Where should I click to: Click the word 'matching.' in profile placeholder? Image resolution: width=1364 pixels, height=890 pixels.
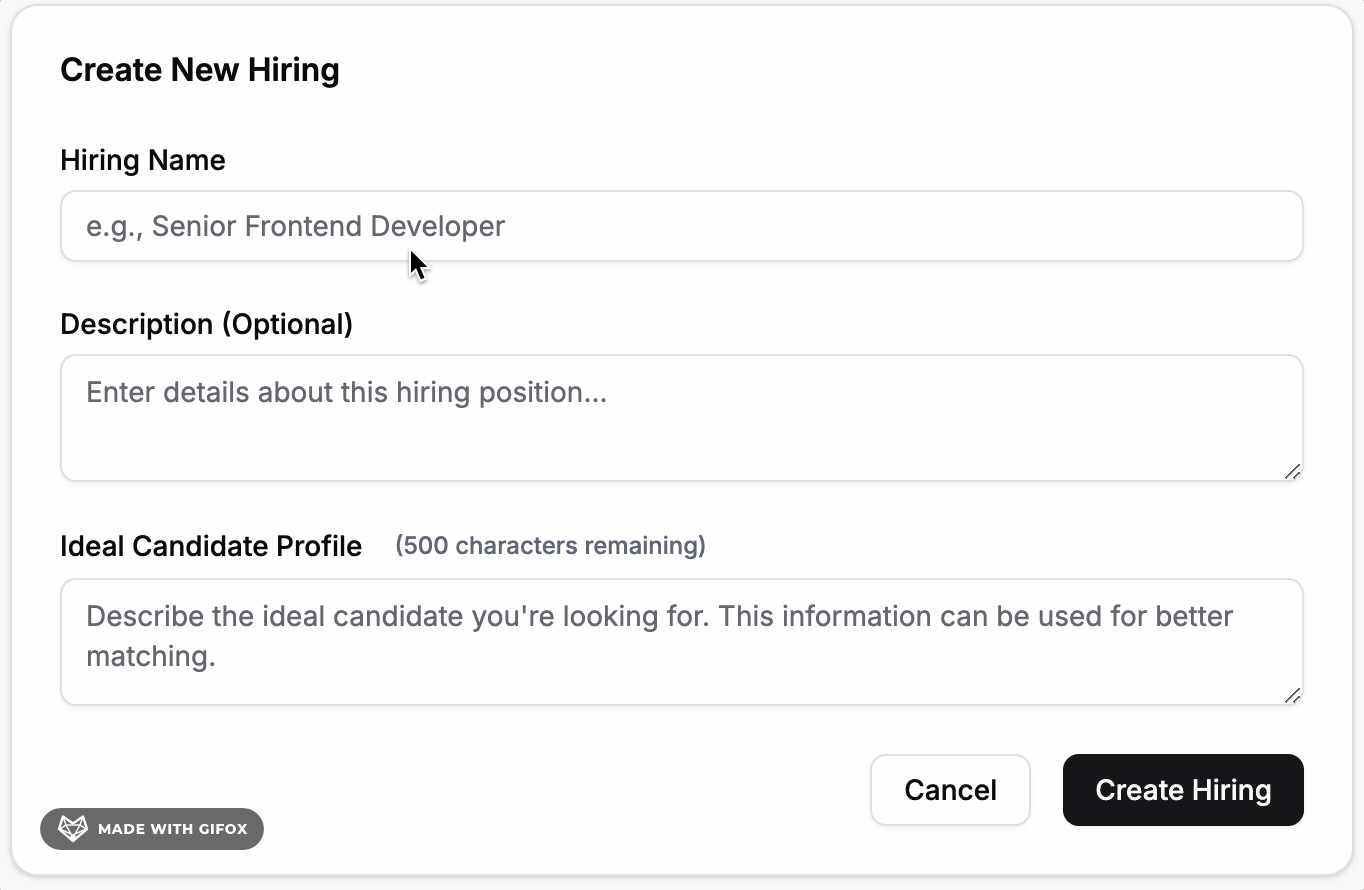pyautogui.click(x=151, y=656)
